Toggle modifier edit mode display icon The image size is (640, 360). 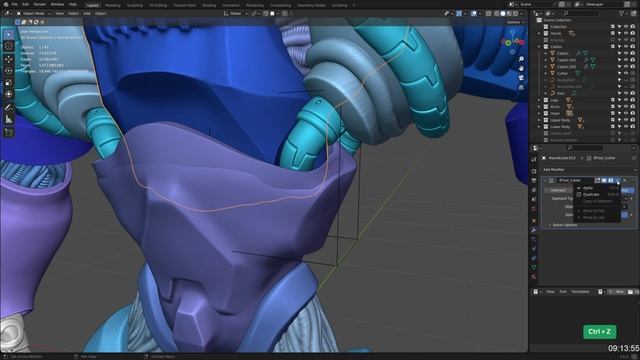tap(597, 180)
